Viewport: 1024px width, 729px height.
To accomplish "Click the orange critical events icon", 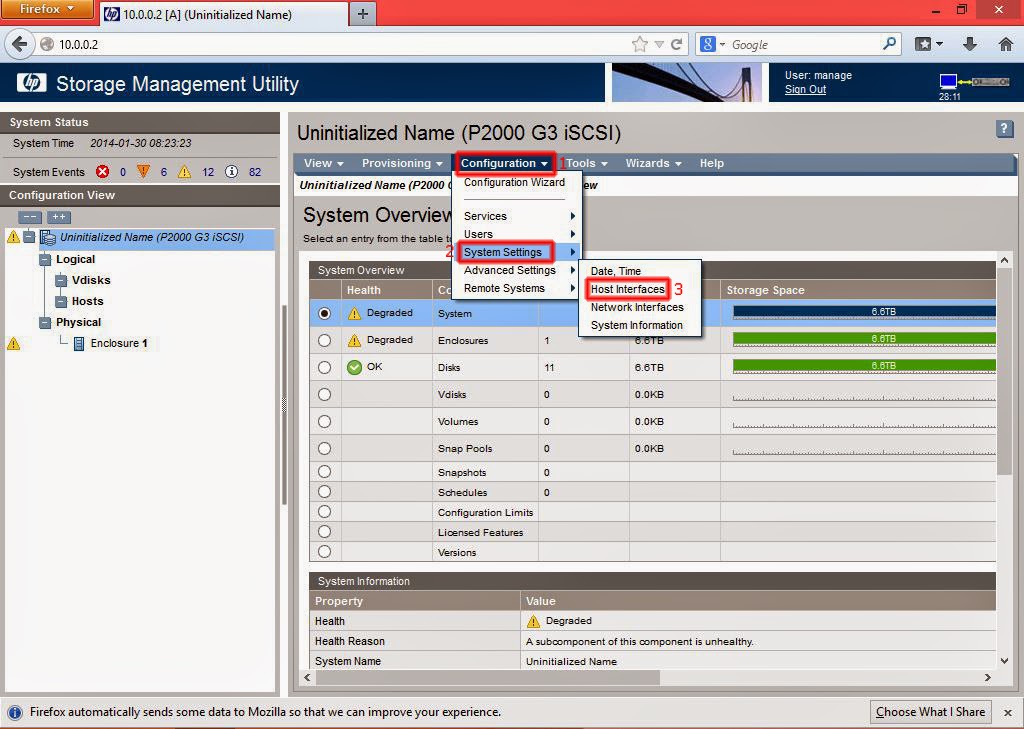I will point(143,171).
